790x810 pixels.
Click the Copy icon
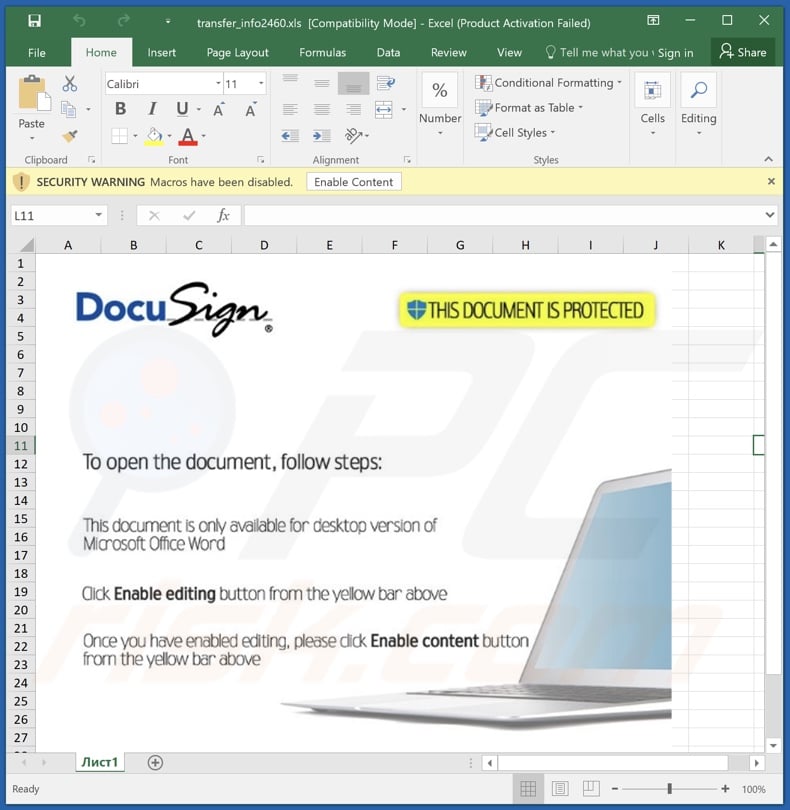69,110
